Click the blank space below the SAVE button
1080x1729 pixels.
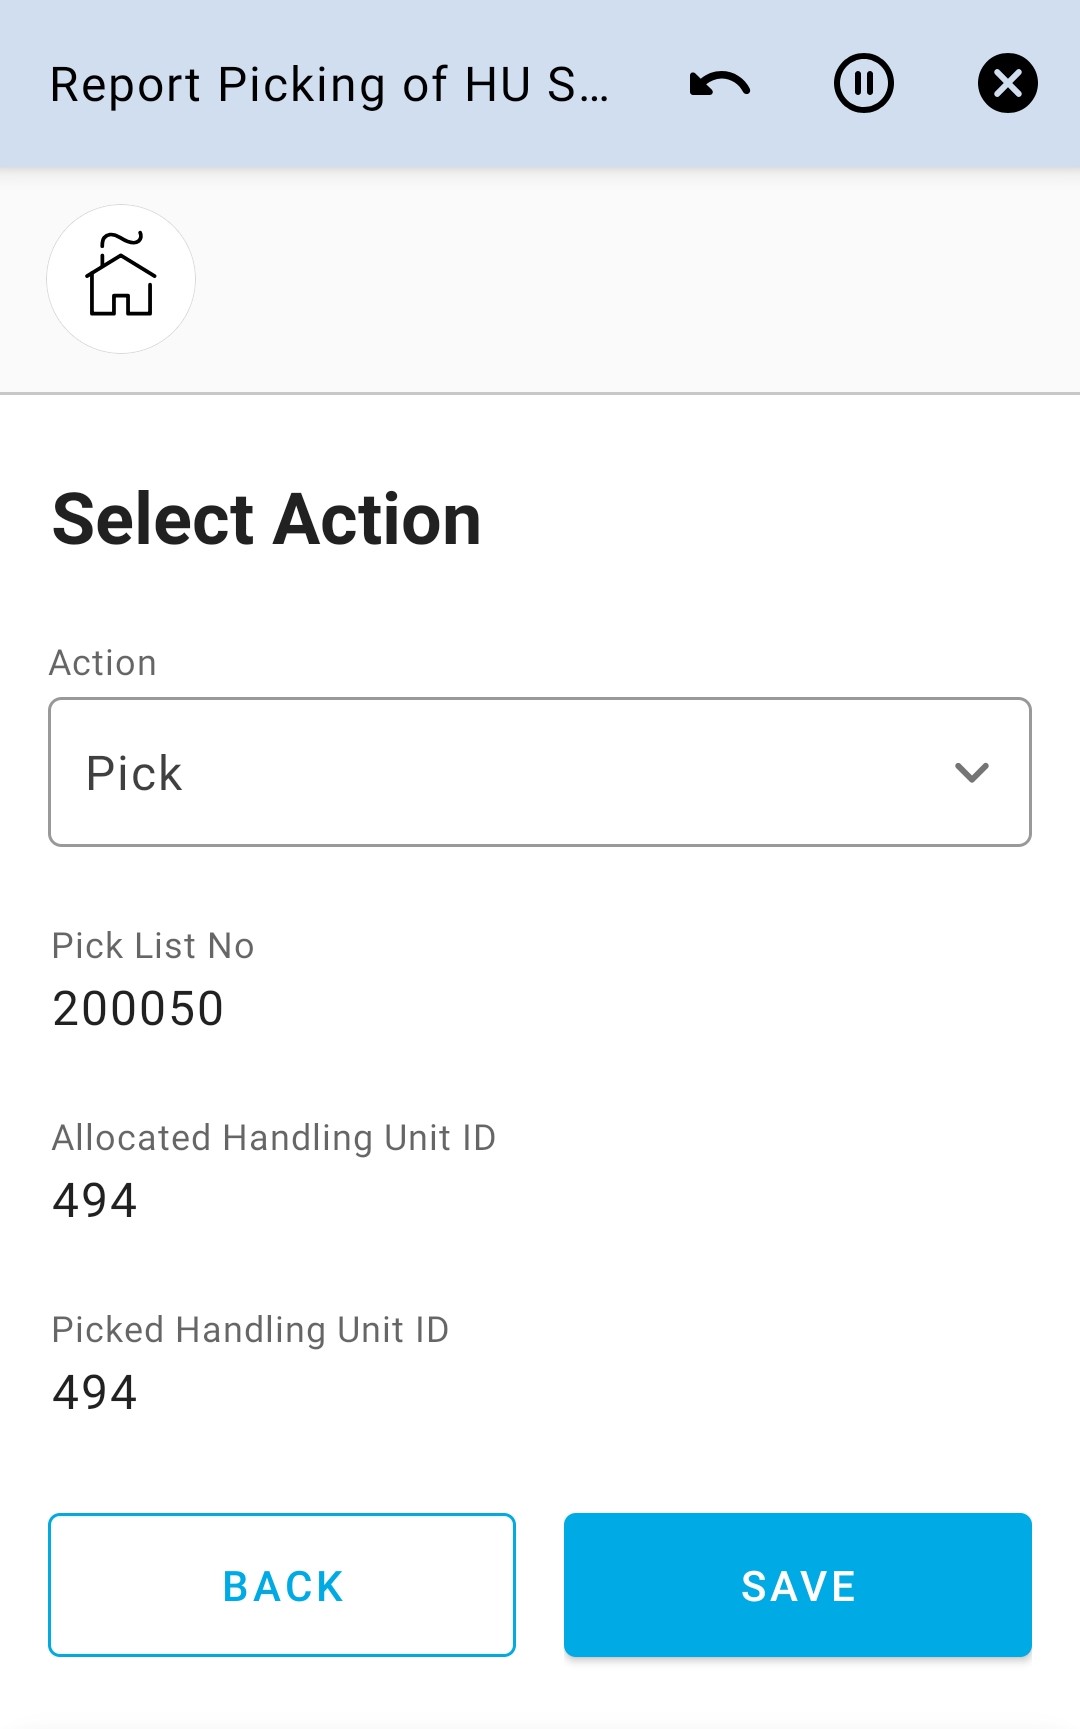tap(797, 1695)
